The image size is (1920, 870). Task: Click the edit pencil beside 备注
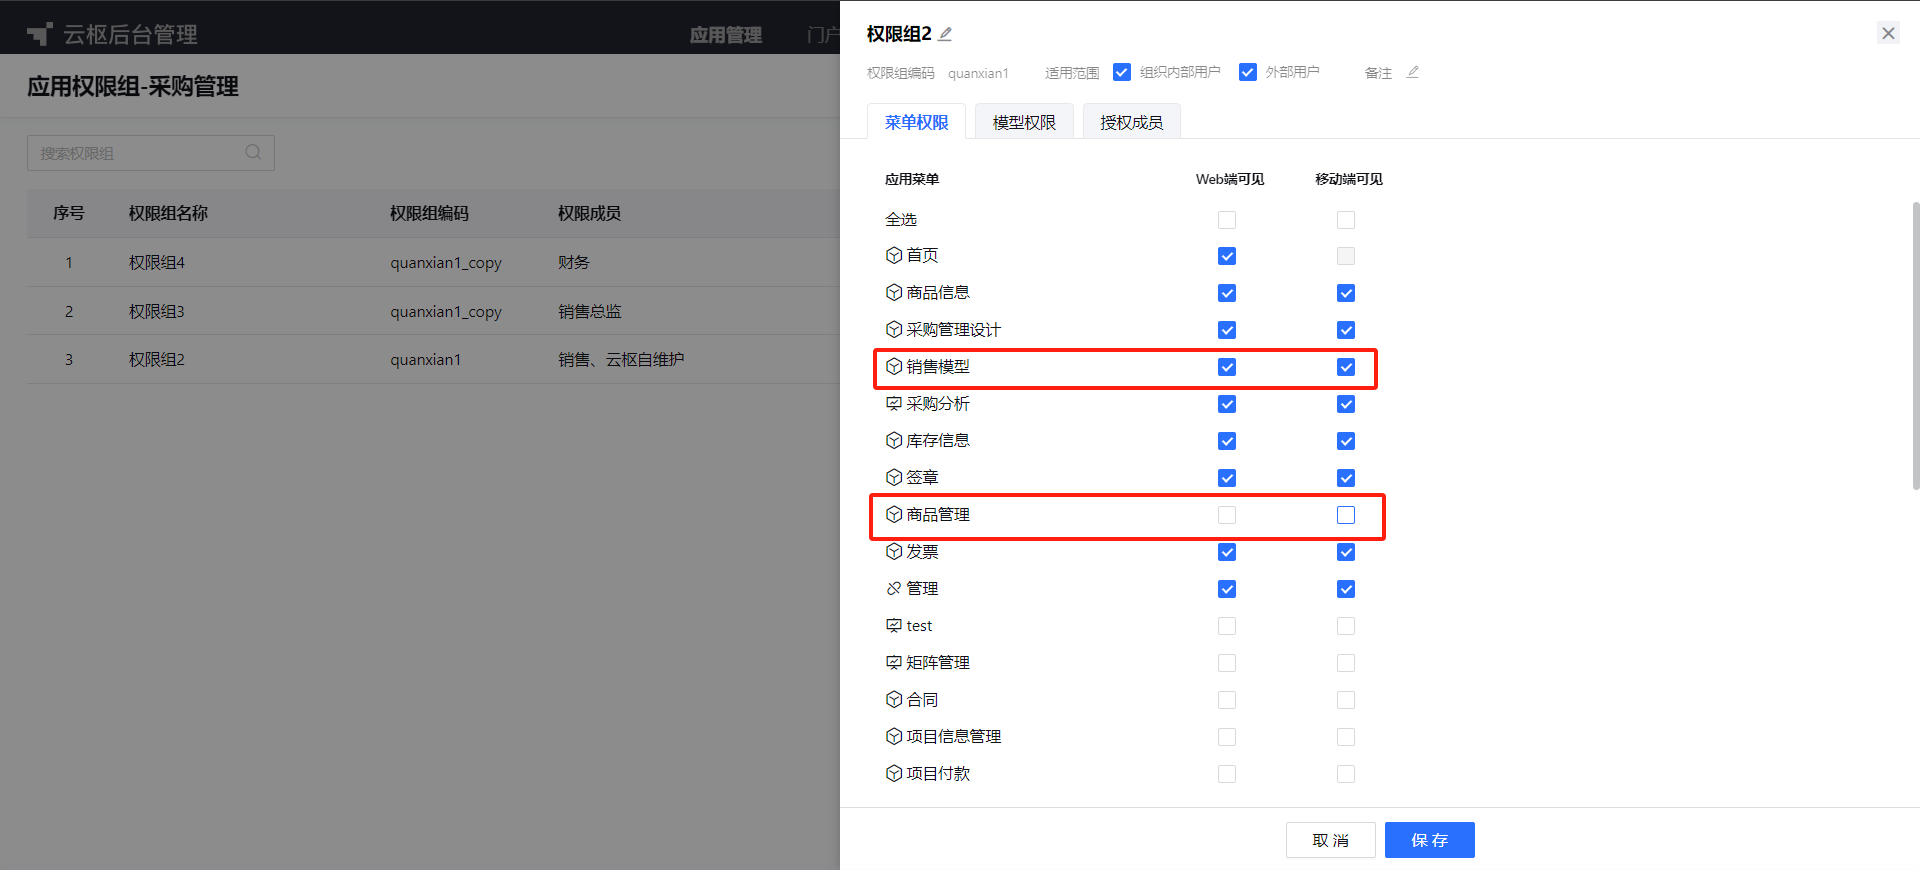[x=1412, y=72]
